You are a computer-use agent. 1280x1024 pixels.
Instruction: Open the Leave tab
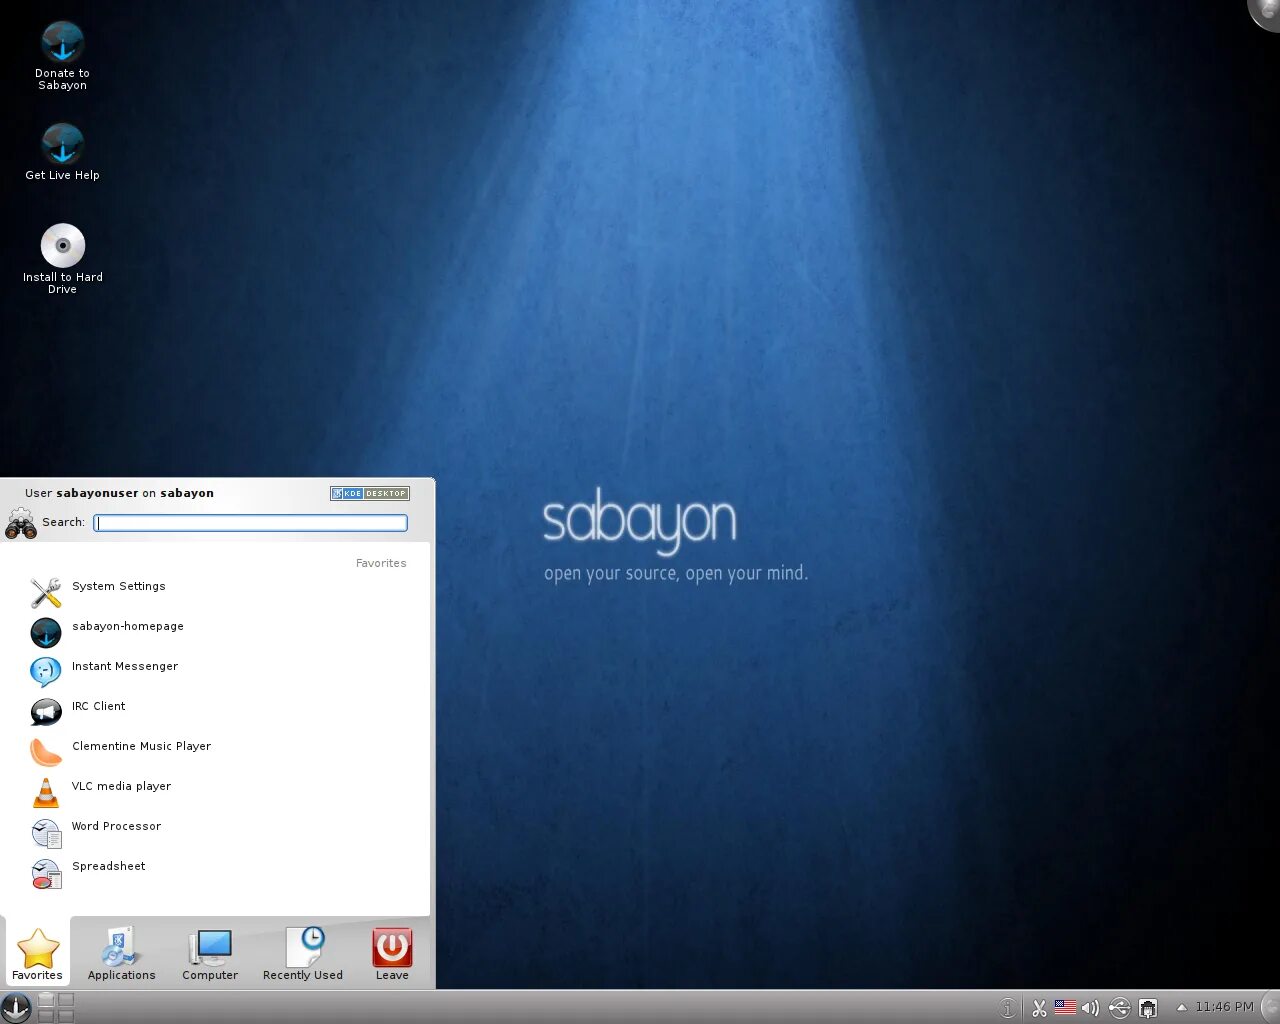click(x=392, y=954)
